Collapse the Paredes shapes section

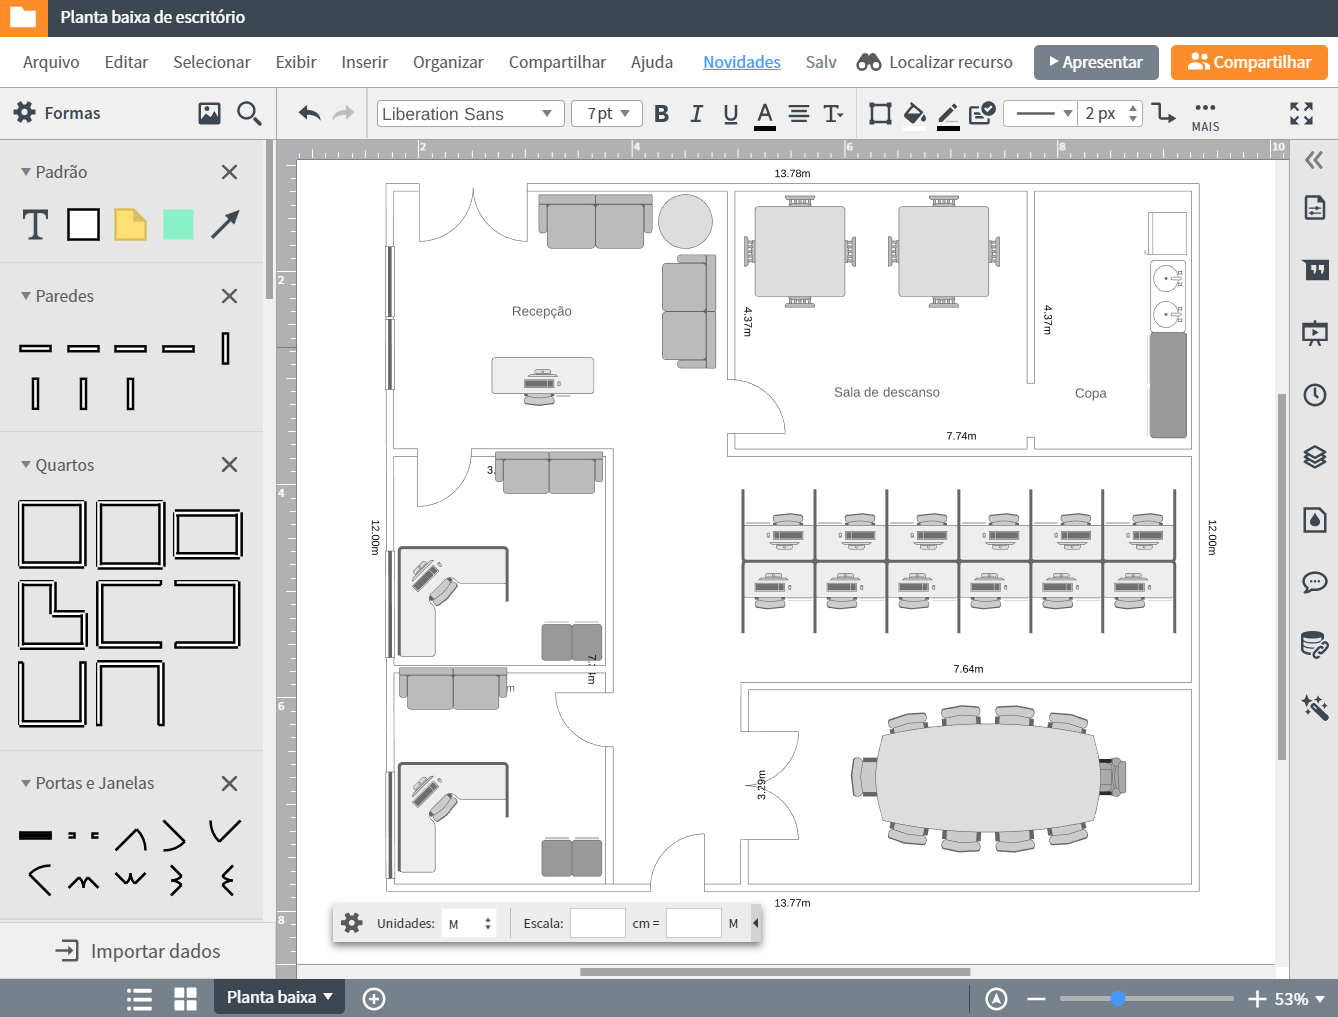tap(26, 296)
